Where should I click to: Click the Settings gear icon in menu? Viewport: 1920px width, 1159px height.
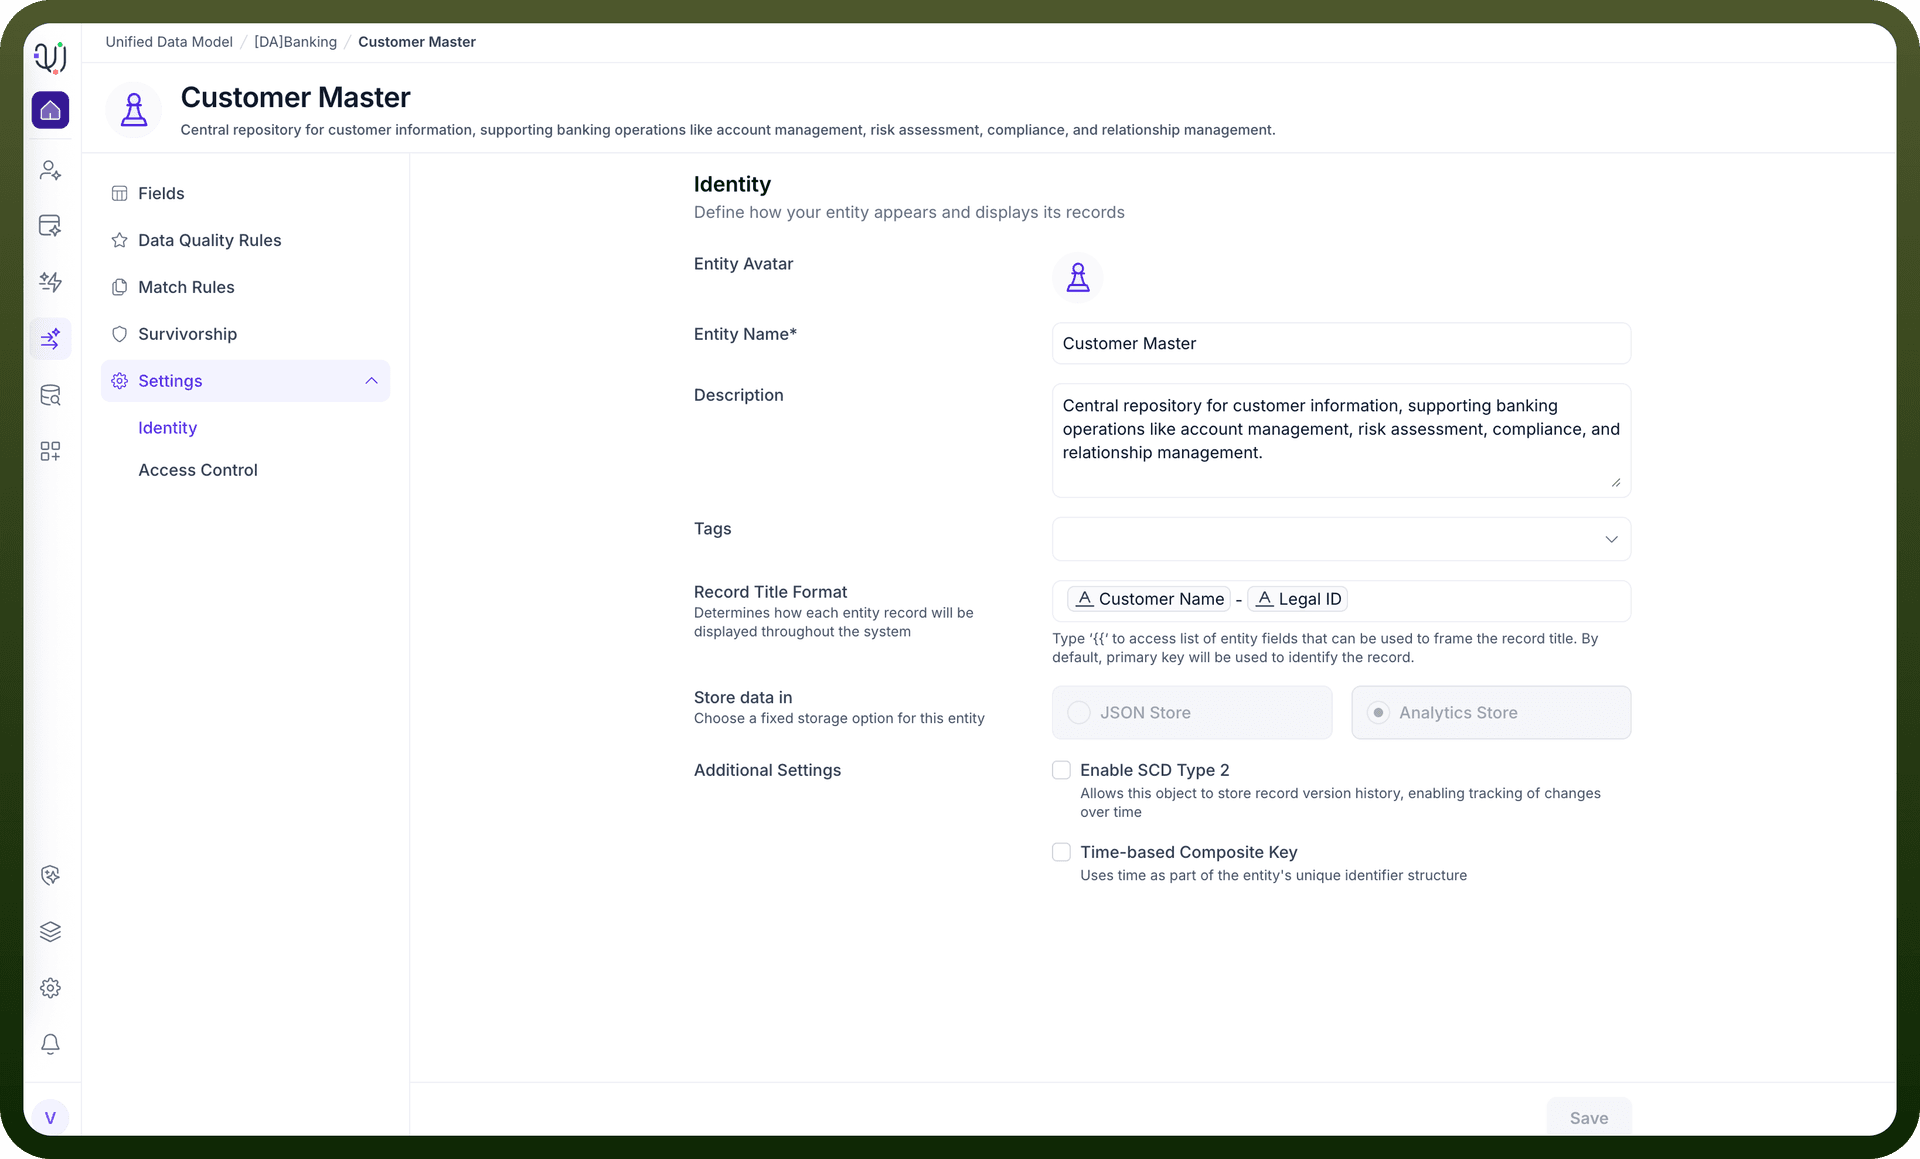tap(119, 381)
